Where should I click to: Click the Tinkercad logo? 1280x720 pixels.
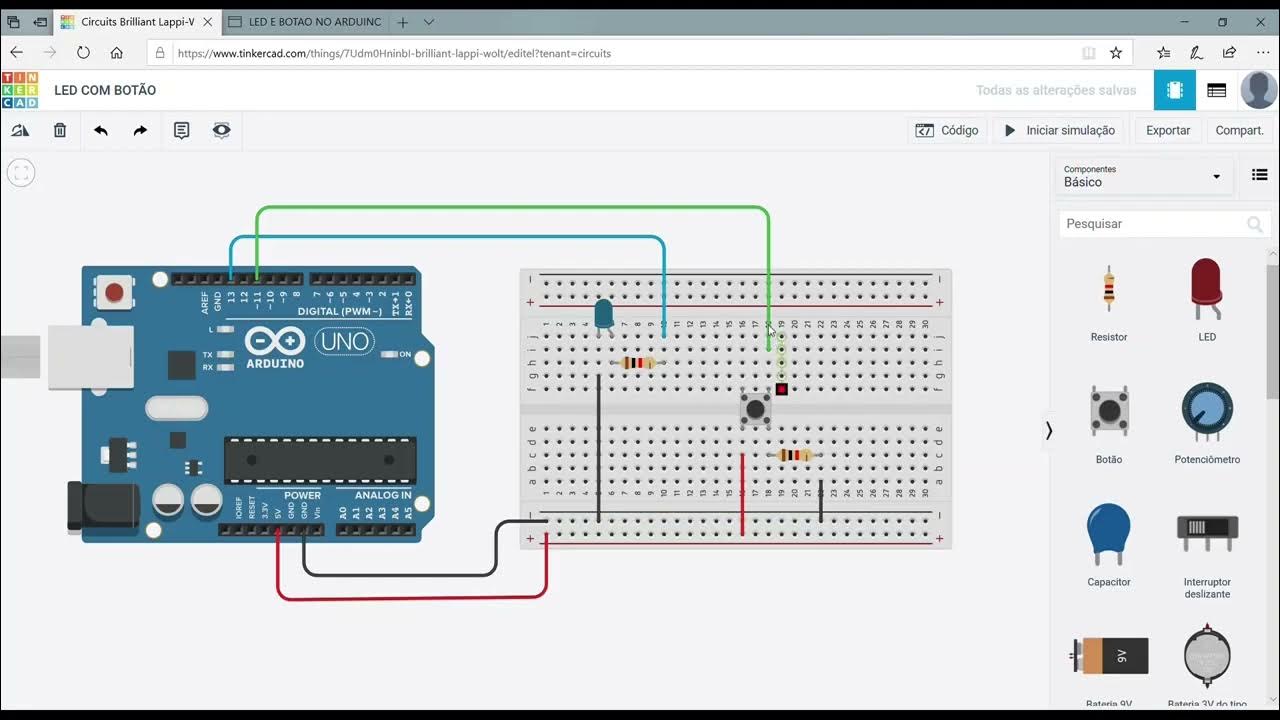pos(19,90)
